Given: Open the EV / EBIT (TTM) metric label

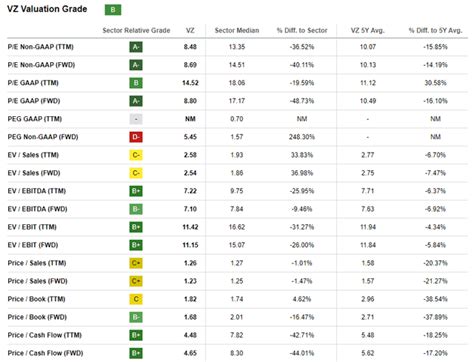Looking at the screenshot, I should pyautogui.click(x=32, y=227).
